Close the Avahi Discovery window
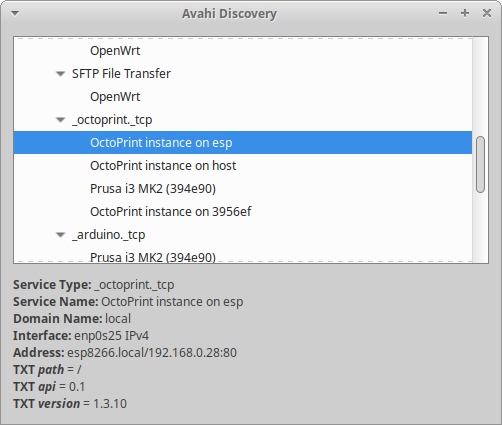502x425 pixels. pos(487,13)
